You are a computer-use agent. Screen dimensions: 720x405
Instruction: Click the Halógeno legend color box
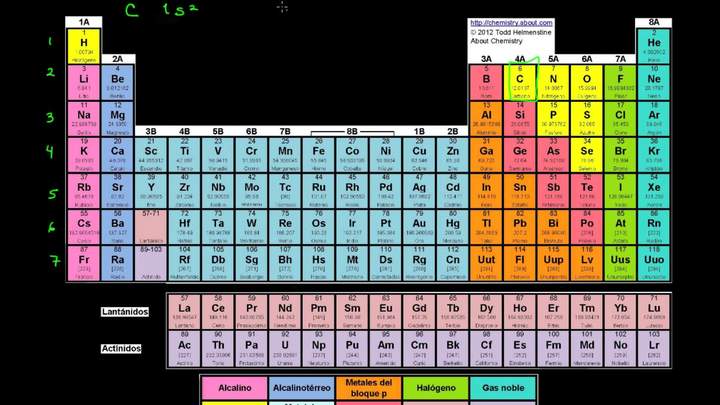436,388
